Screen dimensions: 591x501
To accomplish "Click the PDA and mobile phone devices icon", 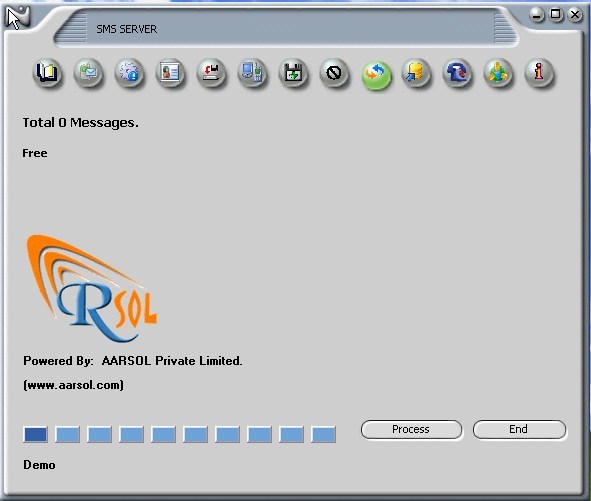I will pos(252,73).
